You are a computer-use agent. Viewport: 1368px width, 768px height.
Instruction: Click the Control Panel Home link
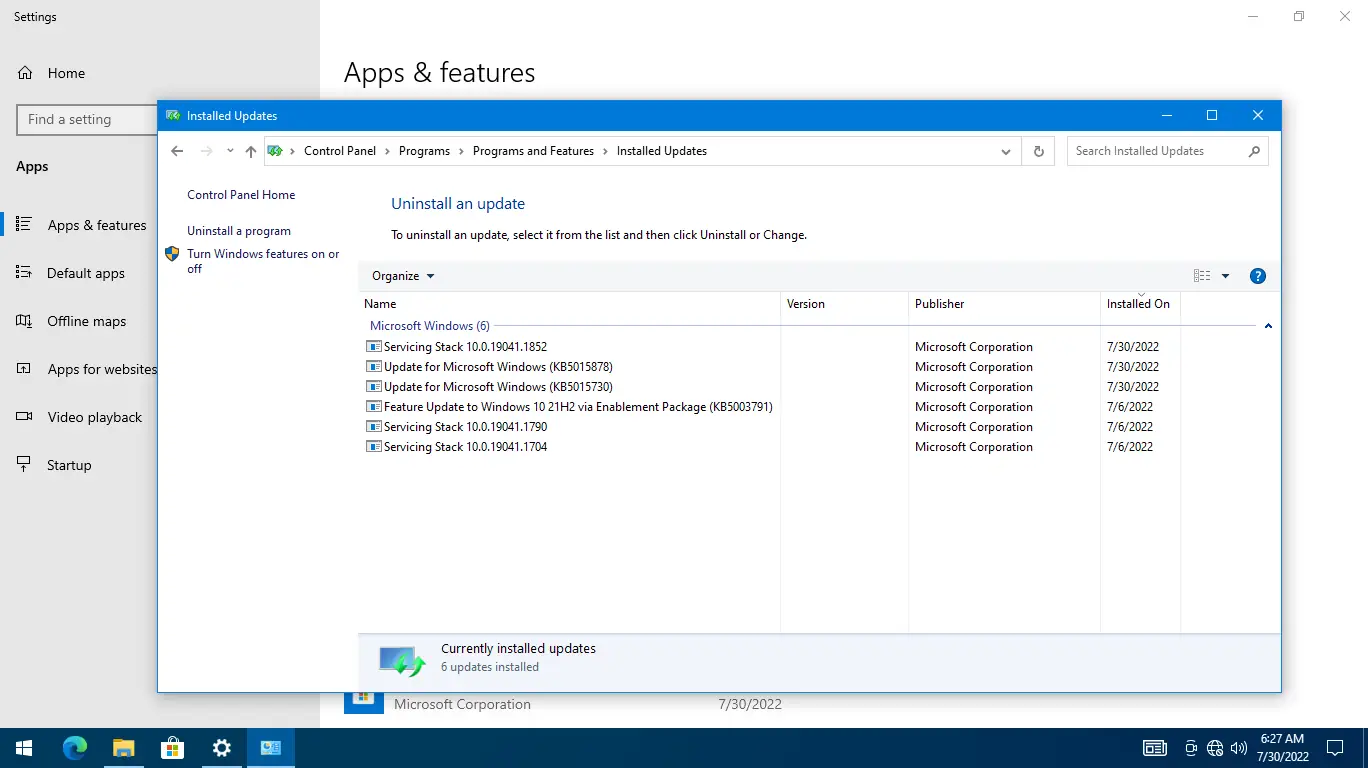point(241,195)
